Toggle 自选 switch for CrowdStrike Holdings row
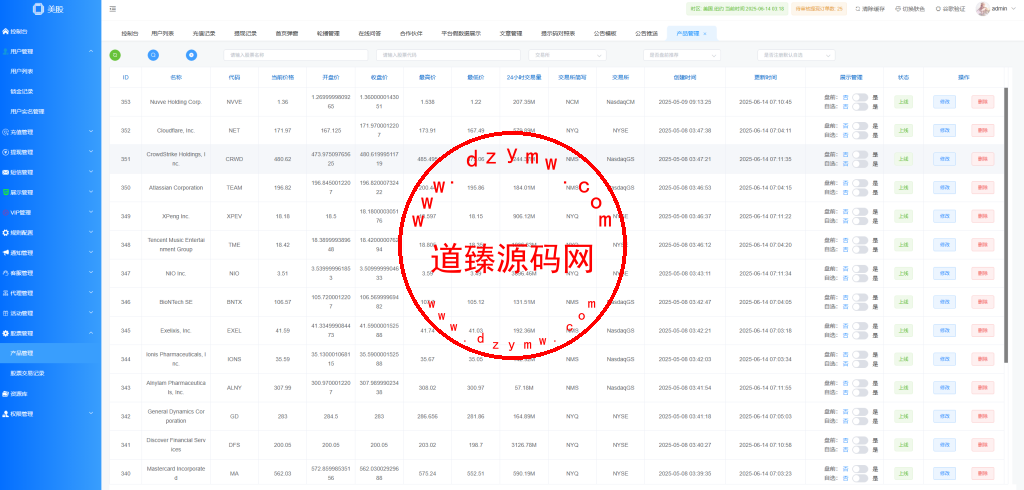The height and width of the screenshot is (490, 1024). point(860,164)
